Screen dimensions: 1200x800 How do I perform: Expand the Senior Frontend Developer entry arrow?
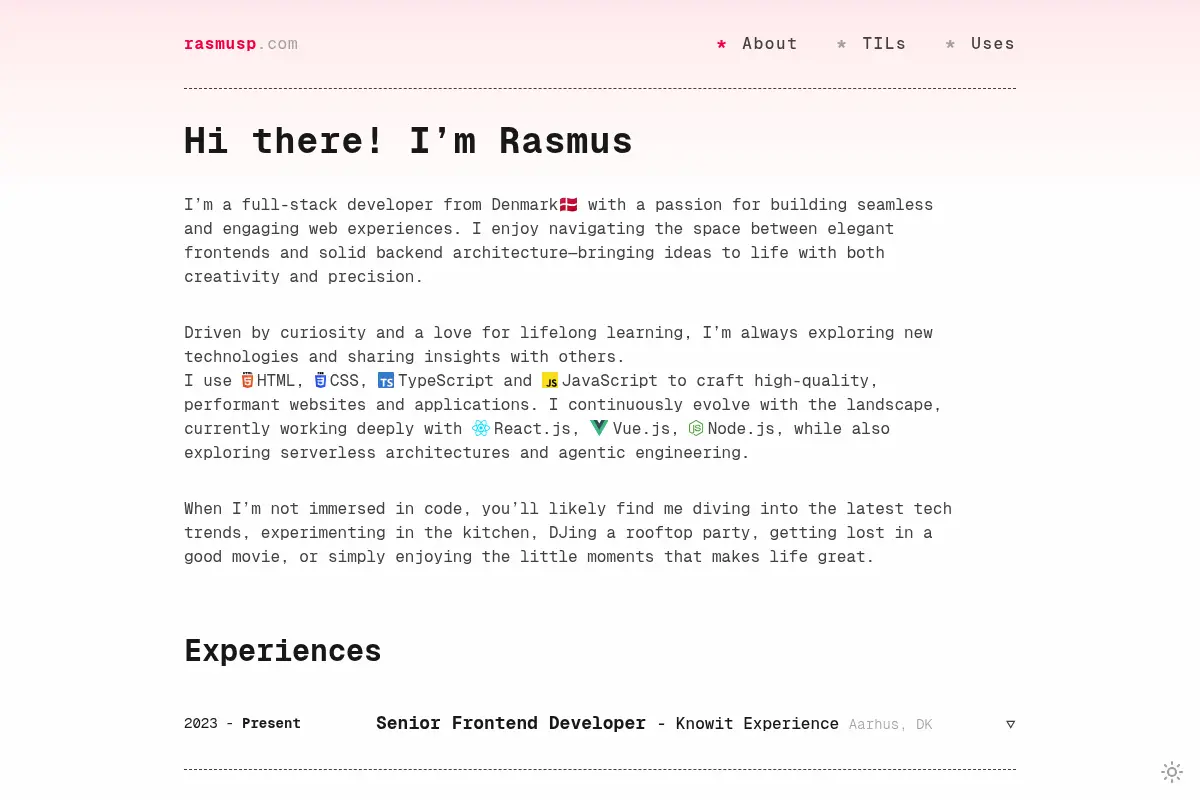(x=1010, y=724)
